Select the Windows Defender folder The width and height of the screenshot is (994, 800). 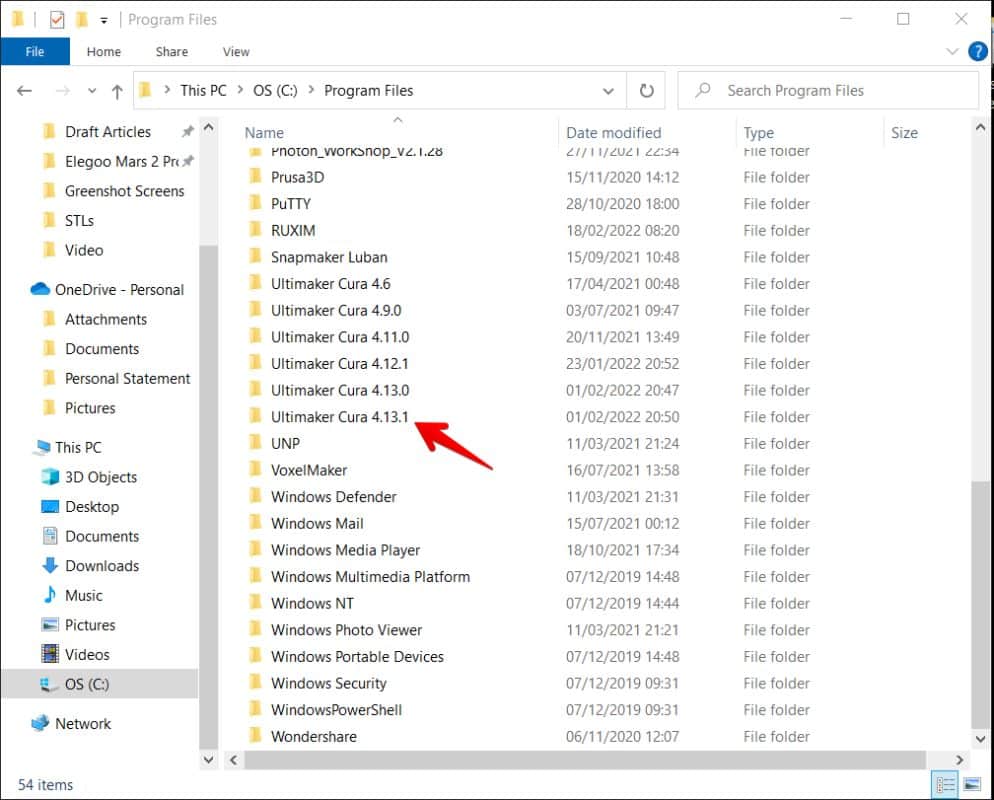coord(333,496)
